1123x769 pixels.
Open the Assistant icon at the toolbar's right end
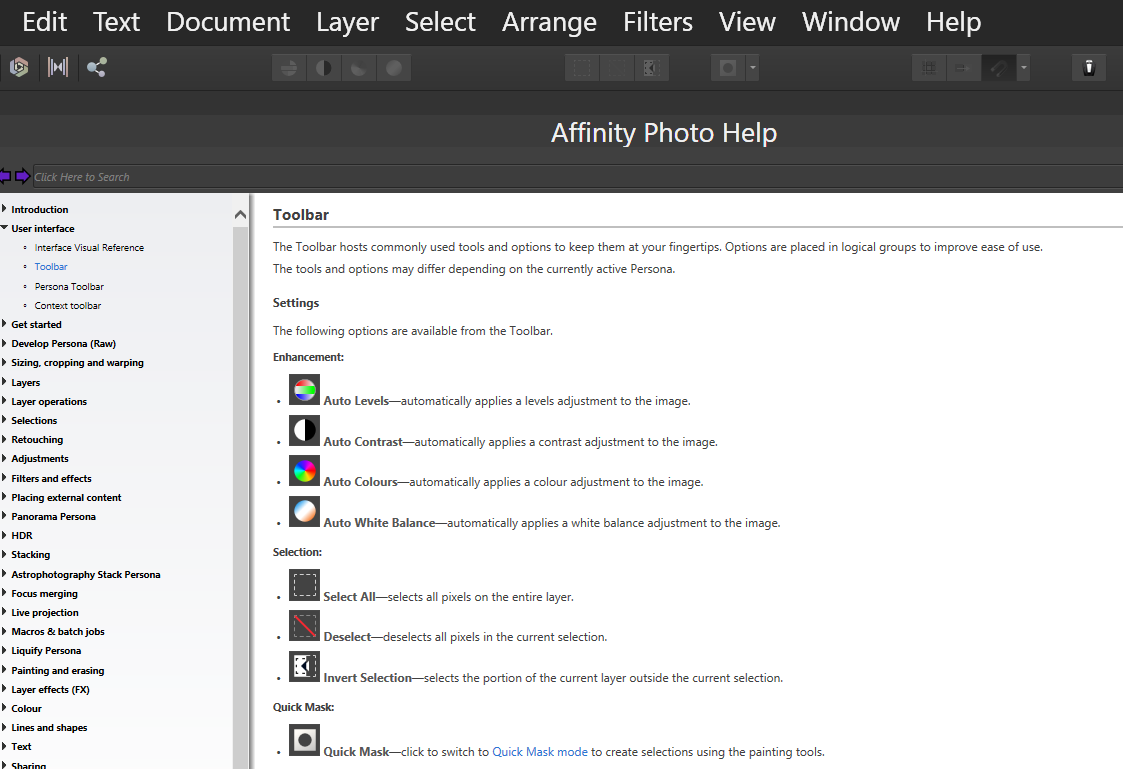point(1089,68)
